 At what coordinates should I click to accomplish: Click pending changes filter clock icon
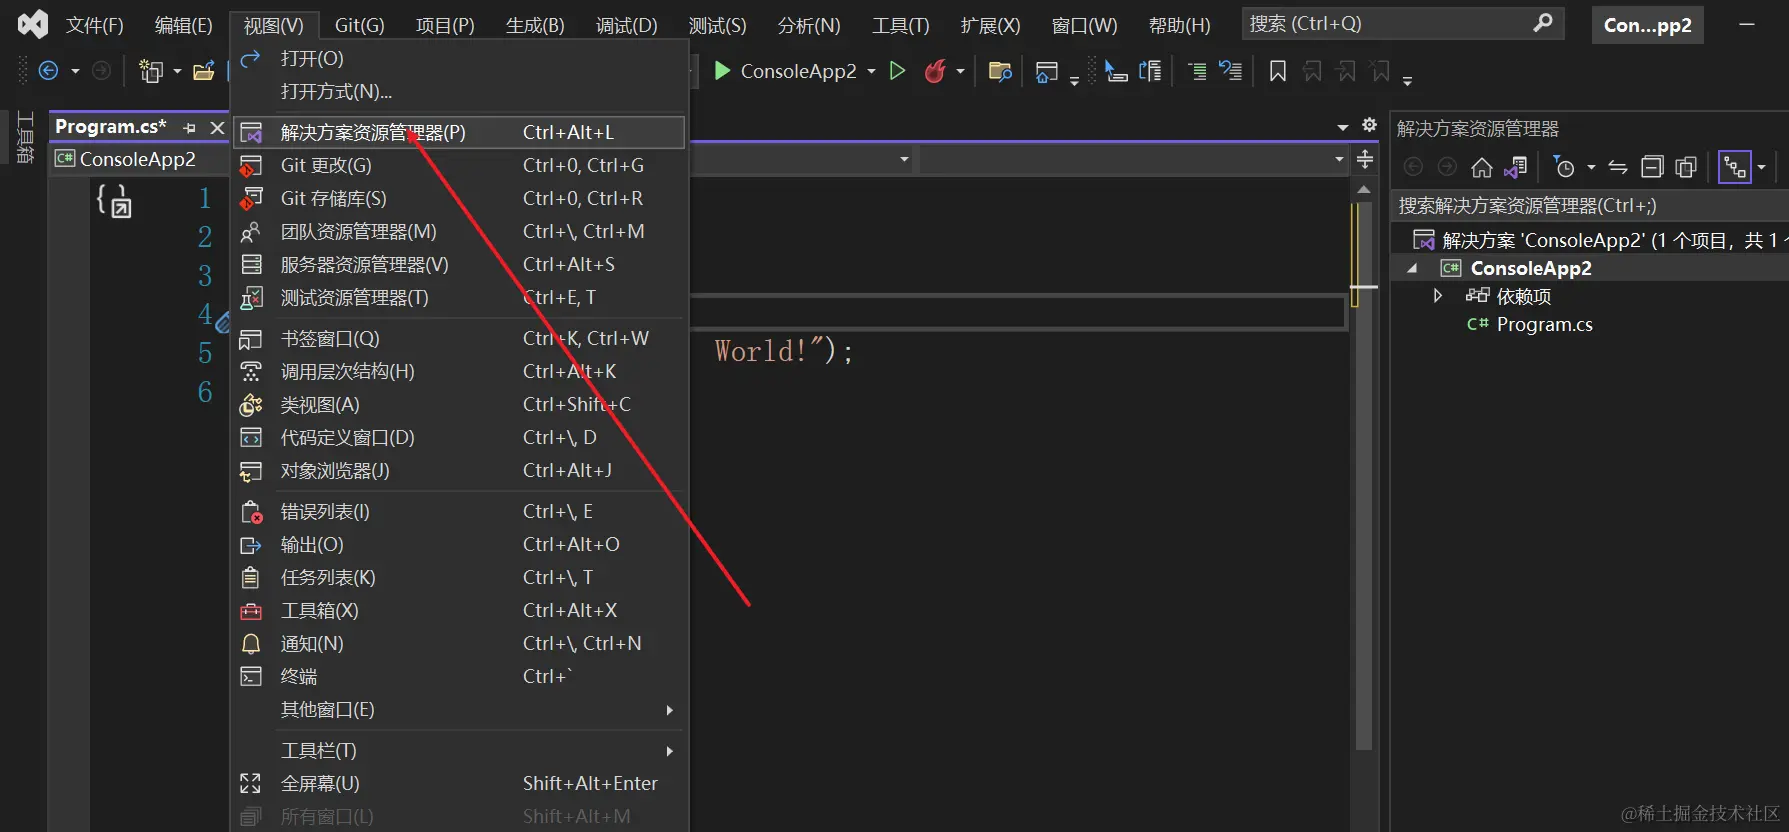pyautogui.click(x=1564, y=167)
